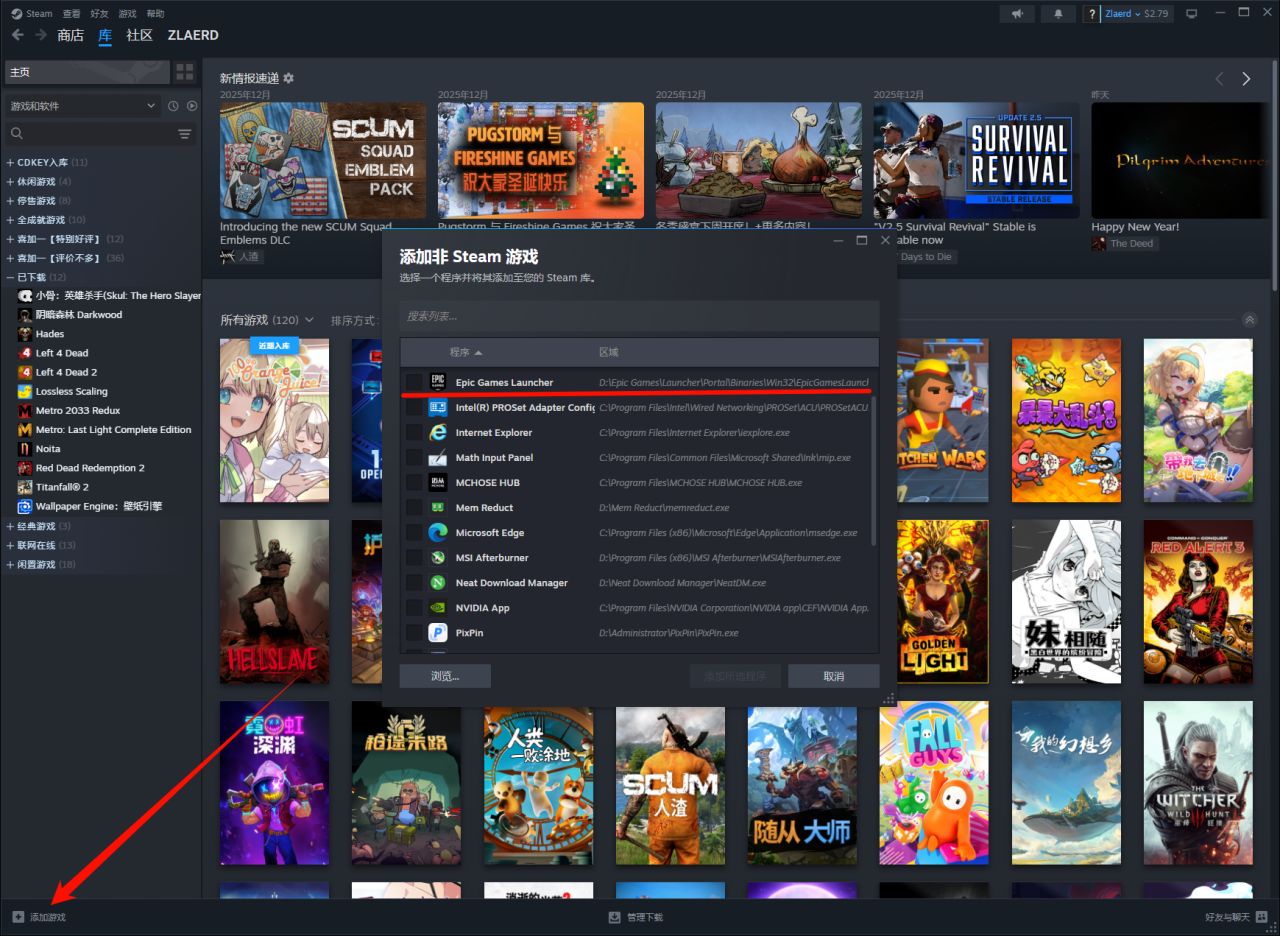Open the notifications bell
The width and height of the screenshot is (1280, 936).
[x=1058, y=14]
